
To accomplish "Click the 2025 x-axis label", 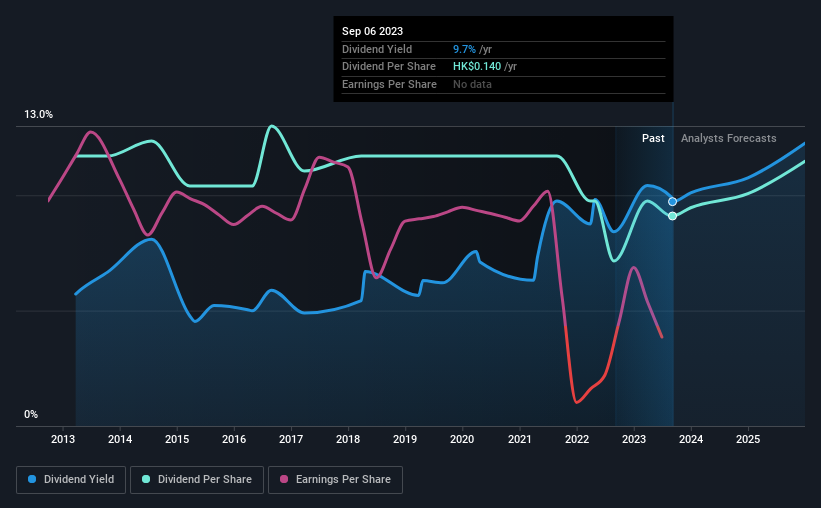I will click(748, 439).
